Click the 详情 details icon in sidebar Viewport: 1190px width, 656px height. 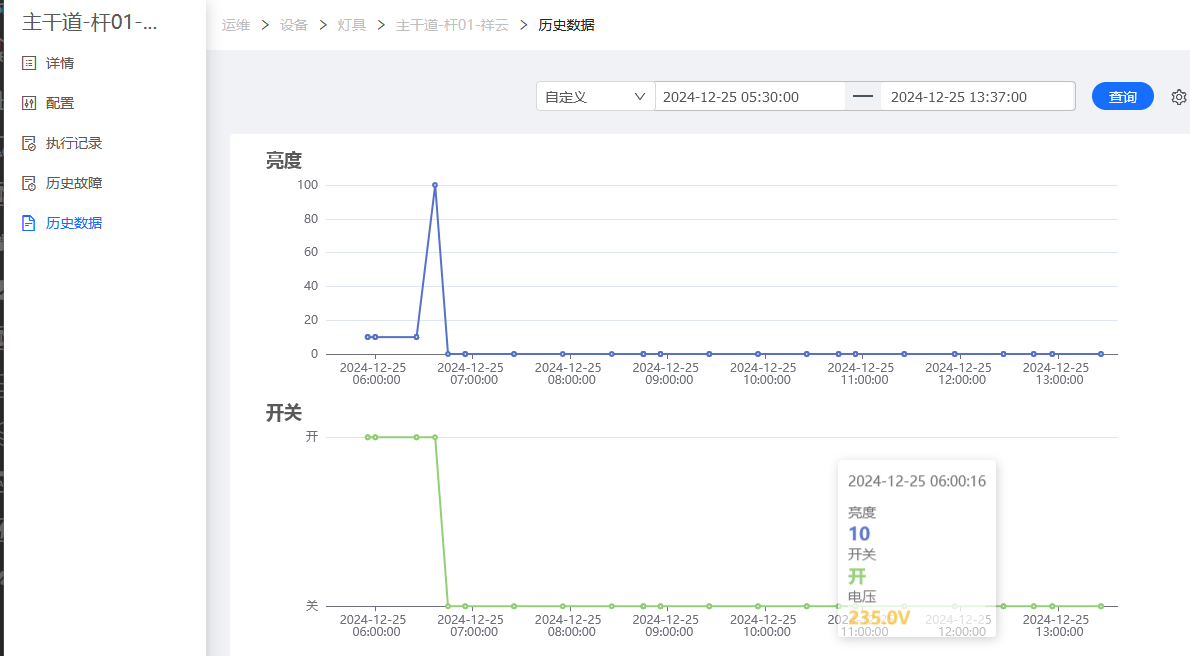[x=29, y=63]
